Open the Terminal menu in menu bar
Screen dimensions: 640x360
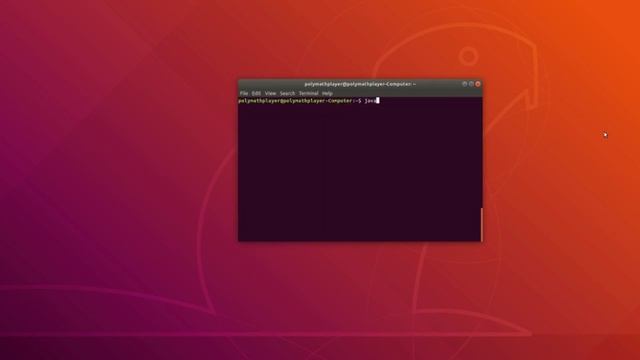[309, 93]
